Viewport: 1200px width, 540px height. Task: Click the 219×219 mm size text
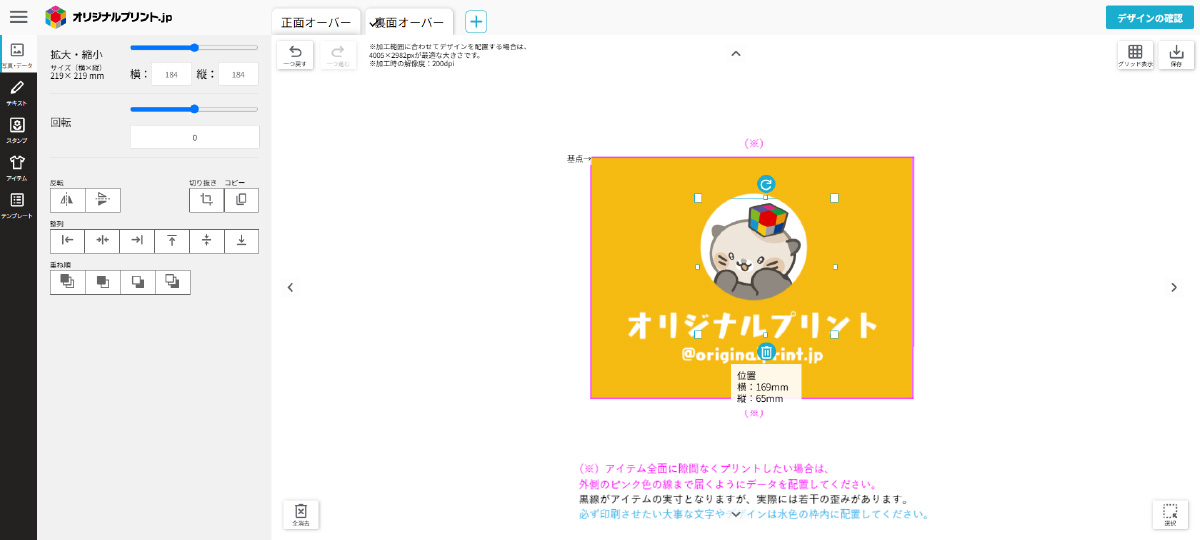pos(77,76)
